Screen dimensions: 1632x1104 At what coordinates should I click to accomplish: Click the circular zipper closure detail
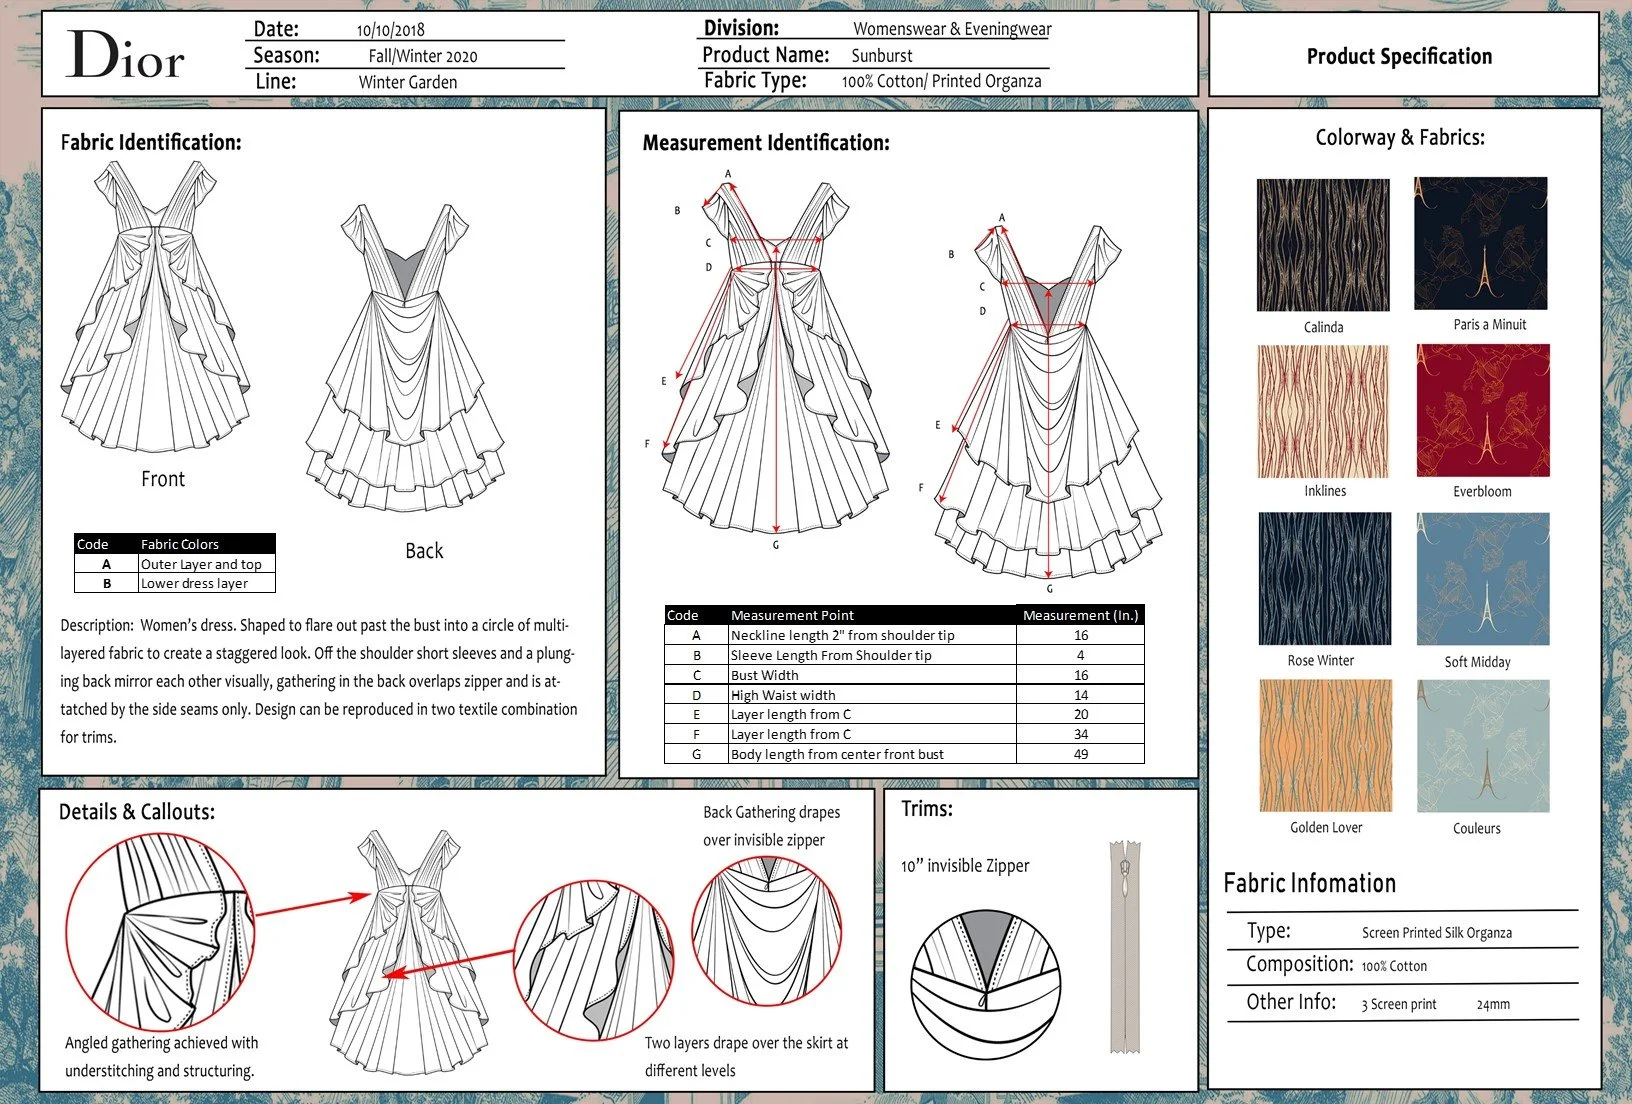click(986, 985)
